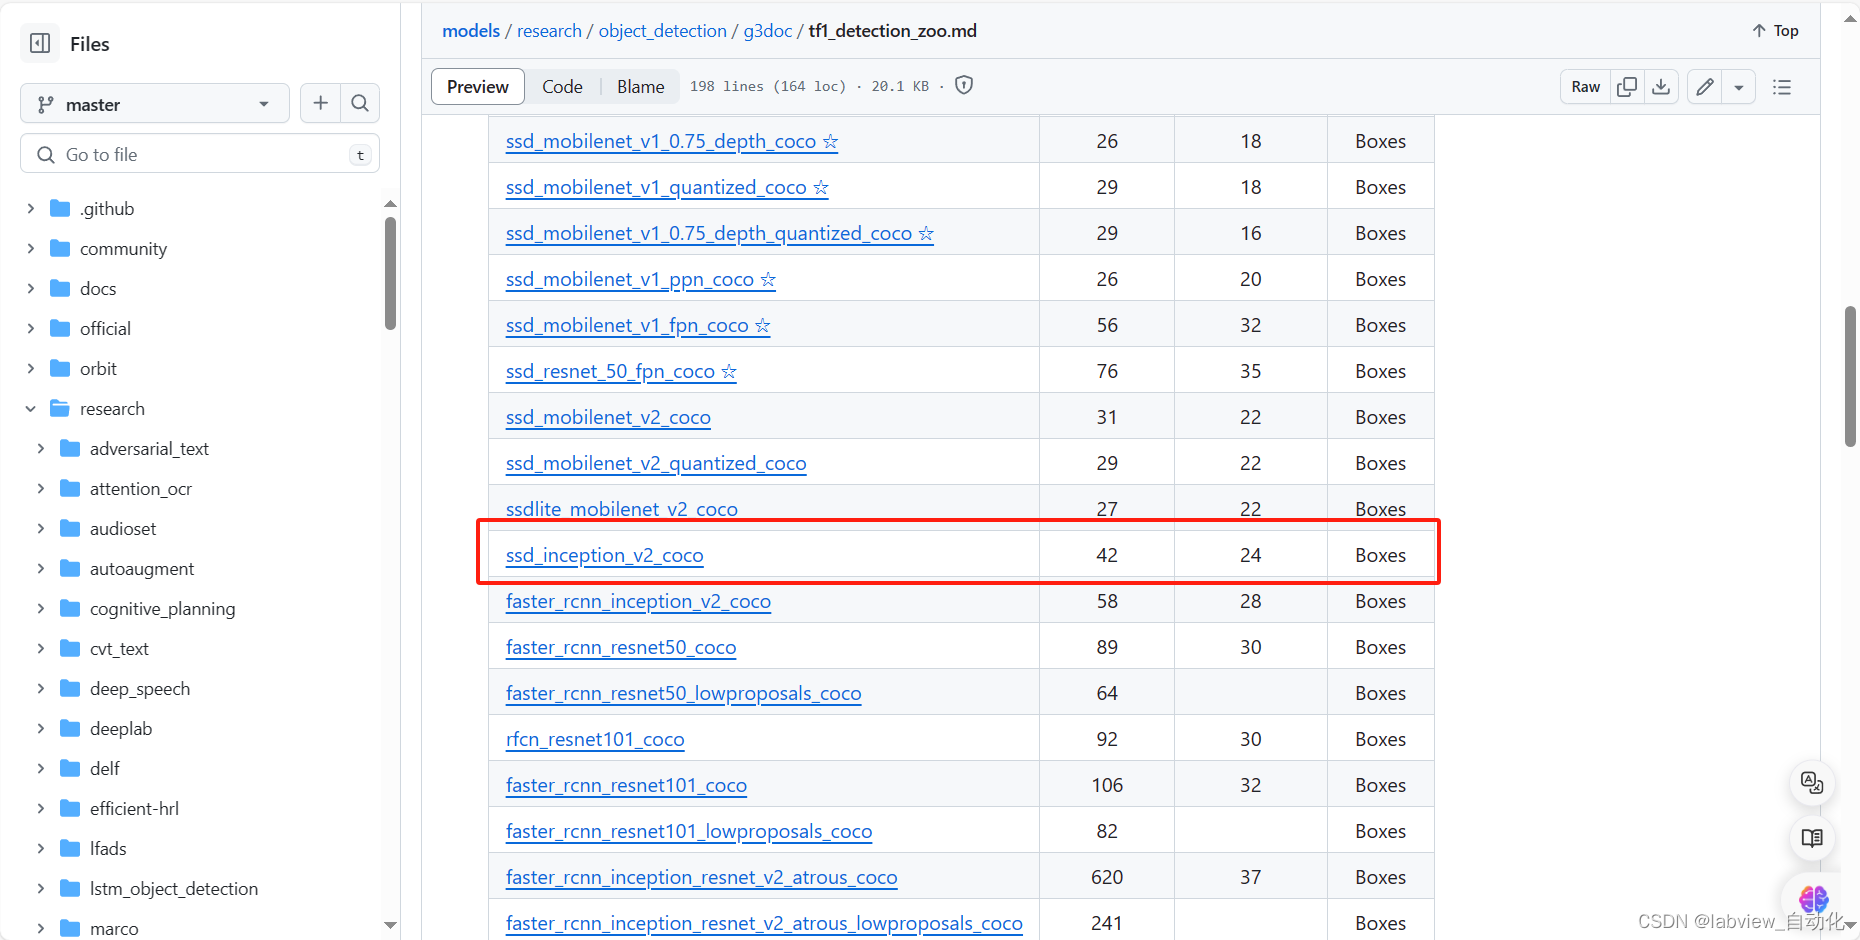1860x940 pixels.
Task: Go to object_detection breadcrumb
Action: [x=663, y=31]
